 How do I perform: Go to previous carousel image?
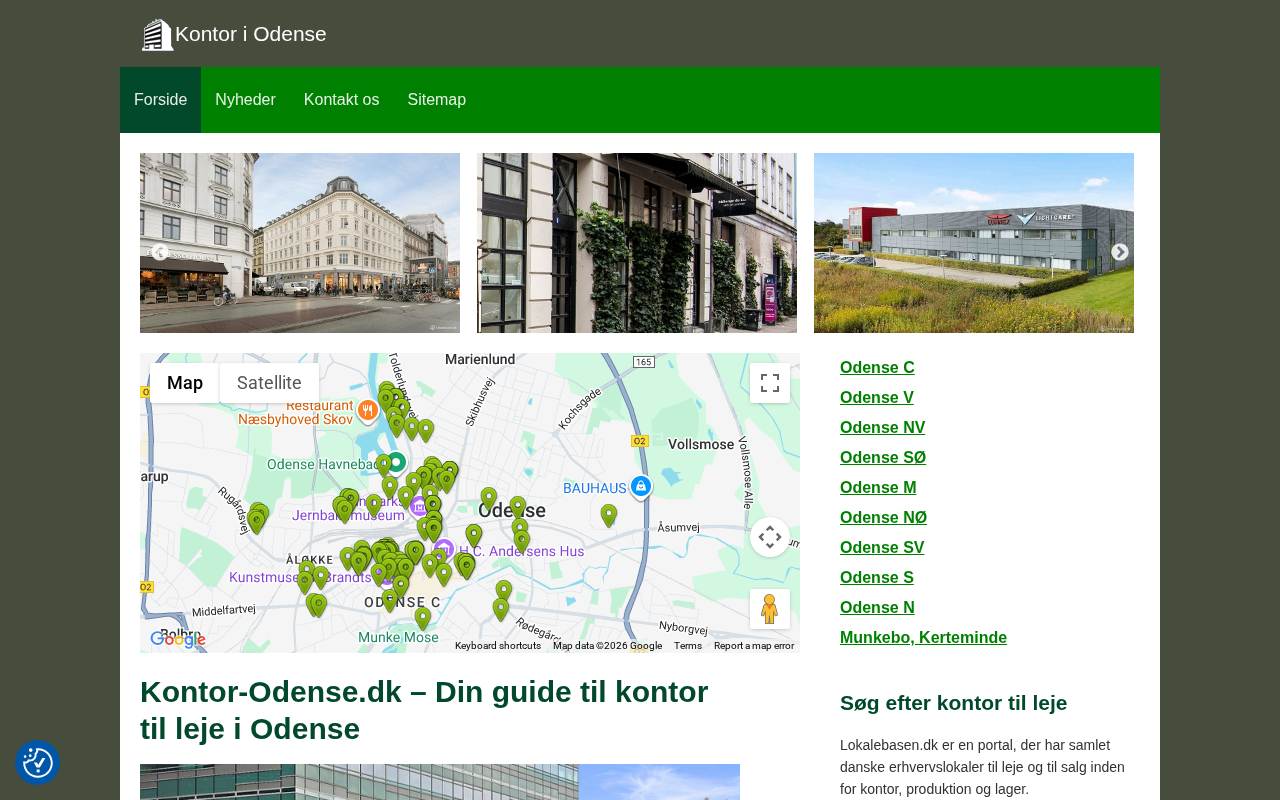pyautogui.click(x=160, y=252)
